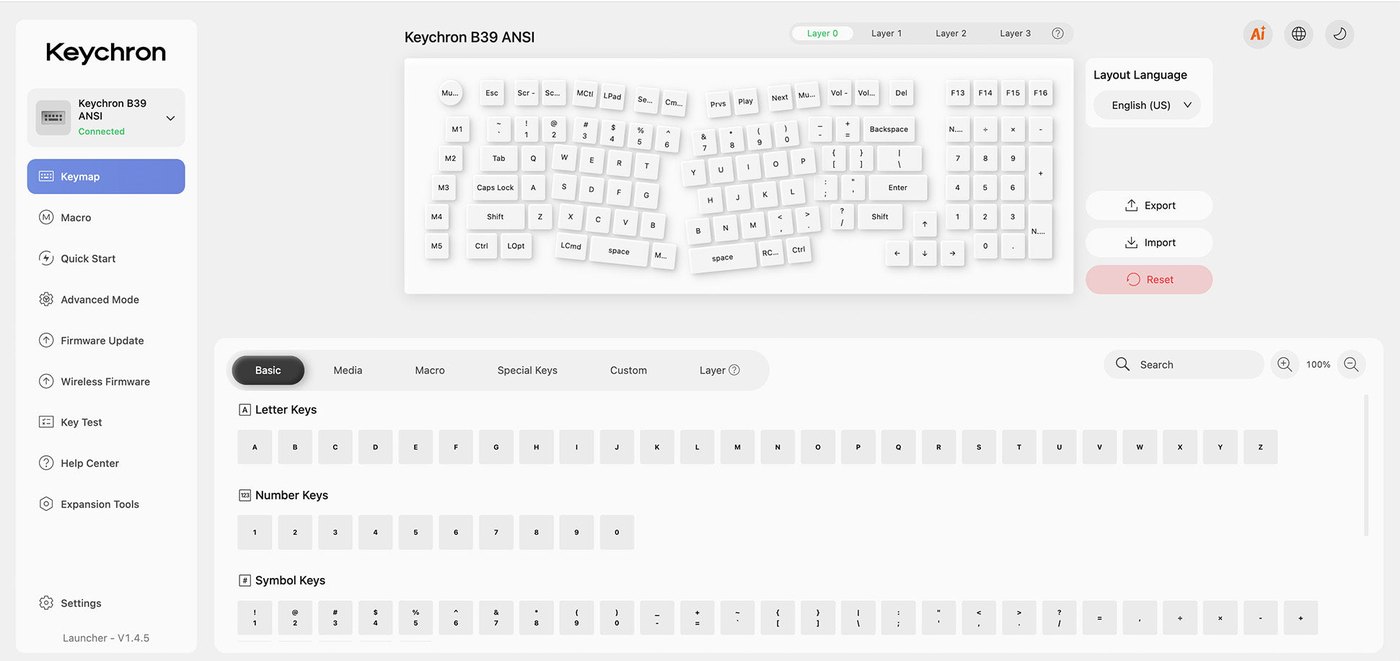Select the left arrow key on keymap
Viewport: 1400px width, 661px height.
[897, 253]
